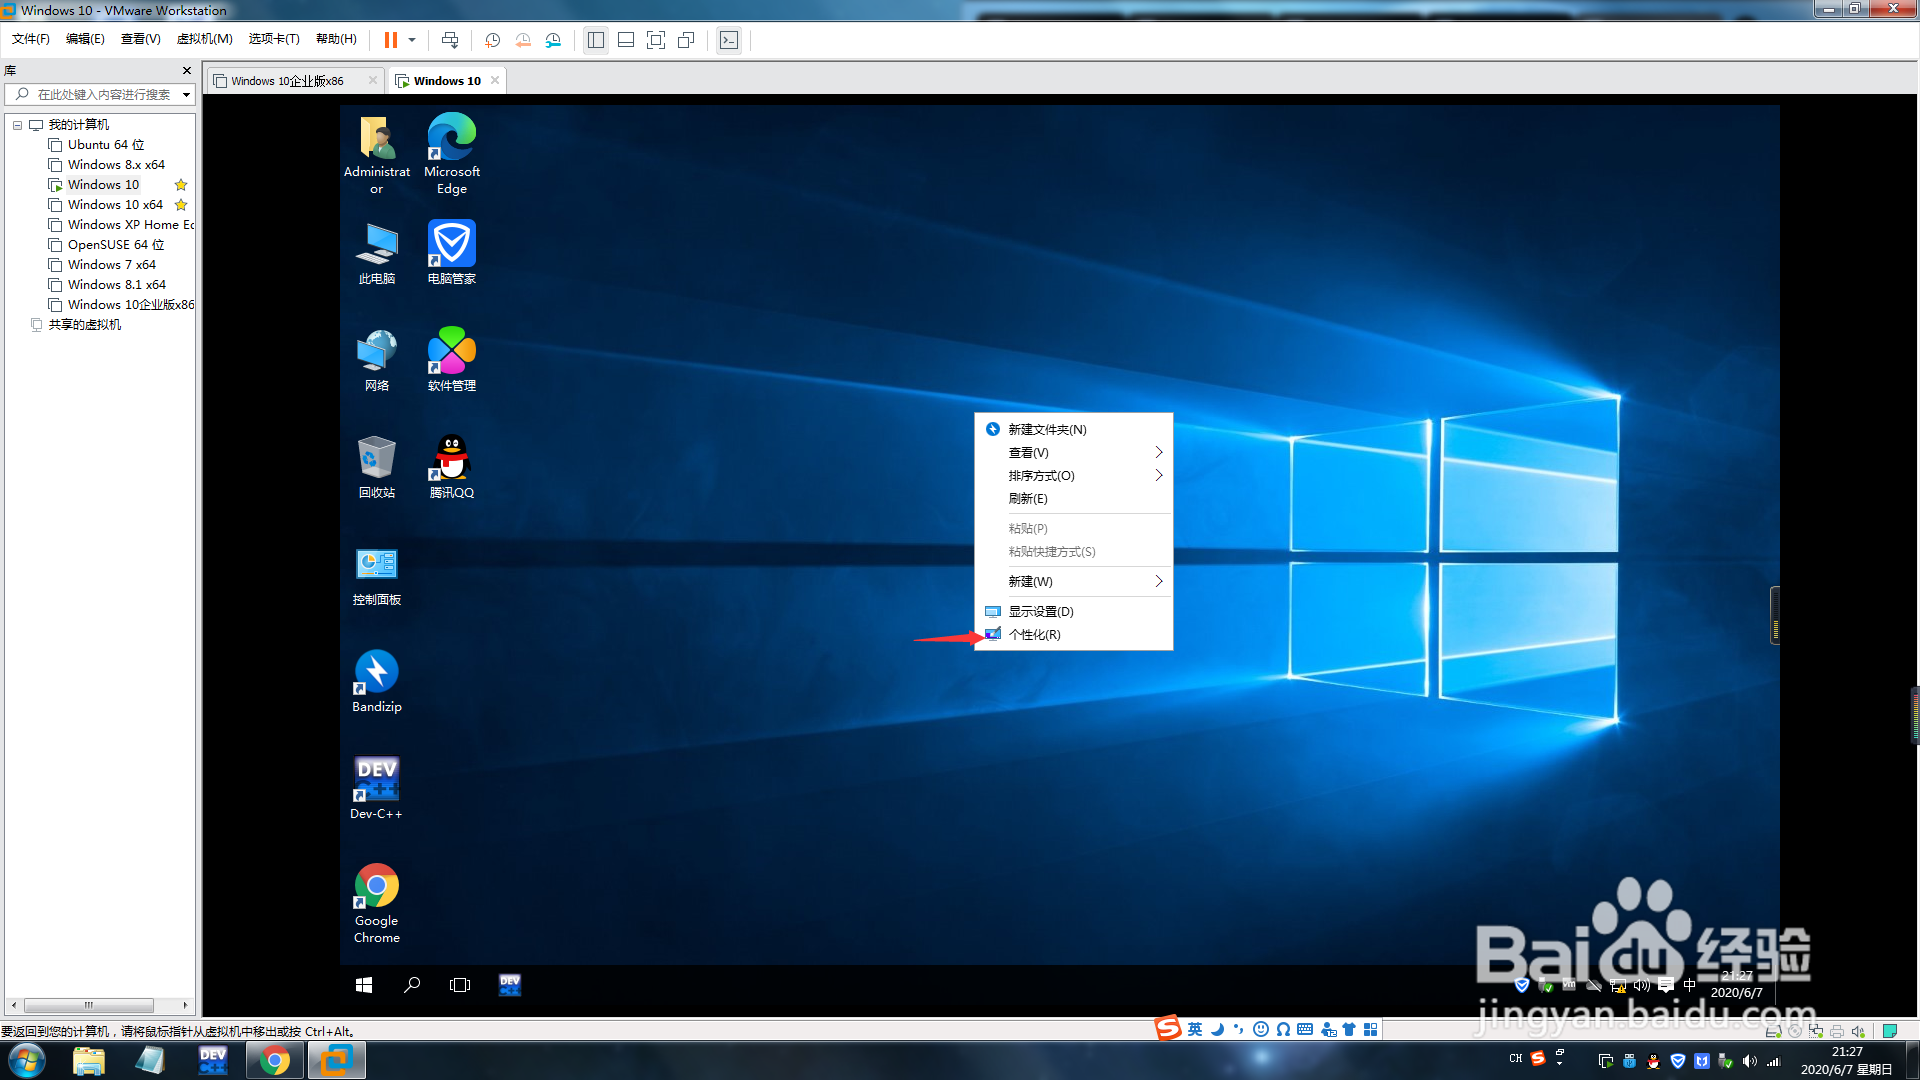1920x1080 pixels.
Task: Click the host volume speaker tray icon
Action: (x=1749, y=1061)
